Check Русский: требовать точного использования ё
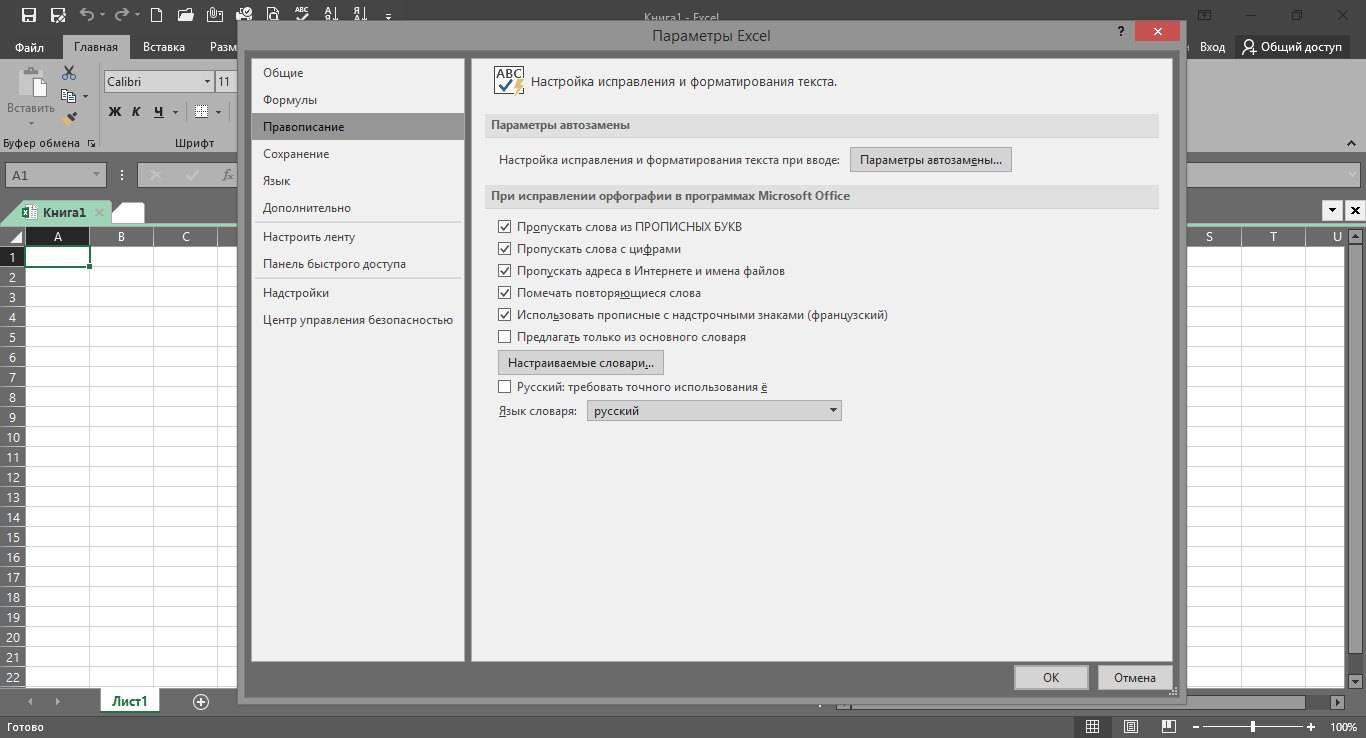 coord(504,386)
